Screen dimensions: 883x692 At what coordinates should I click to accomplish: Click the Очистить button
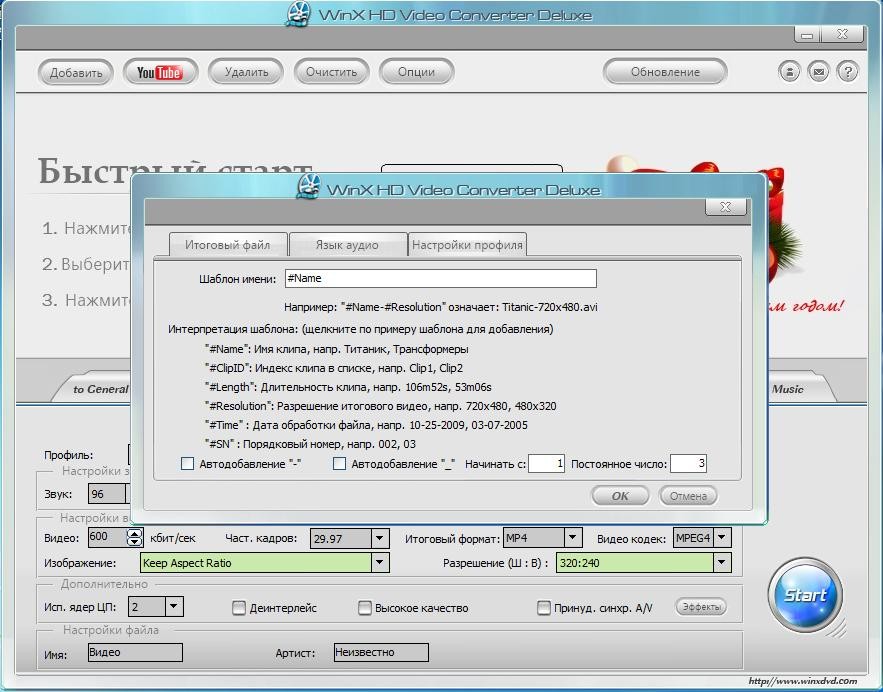(x=331, y=72)
